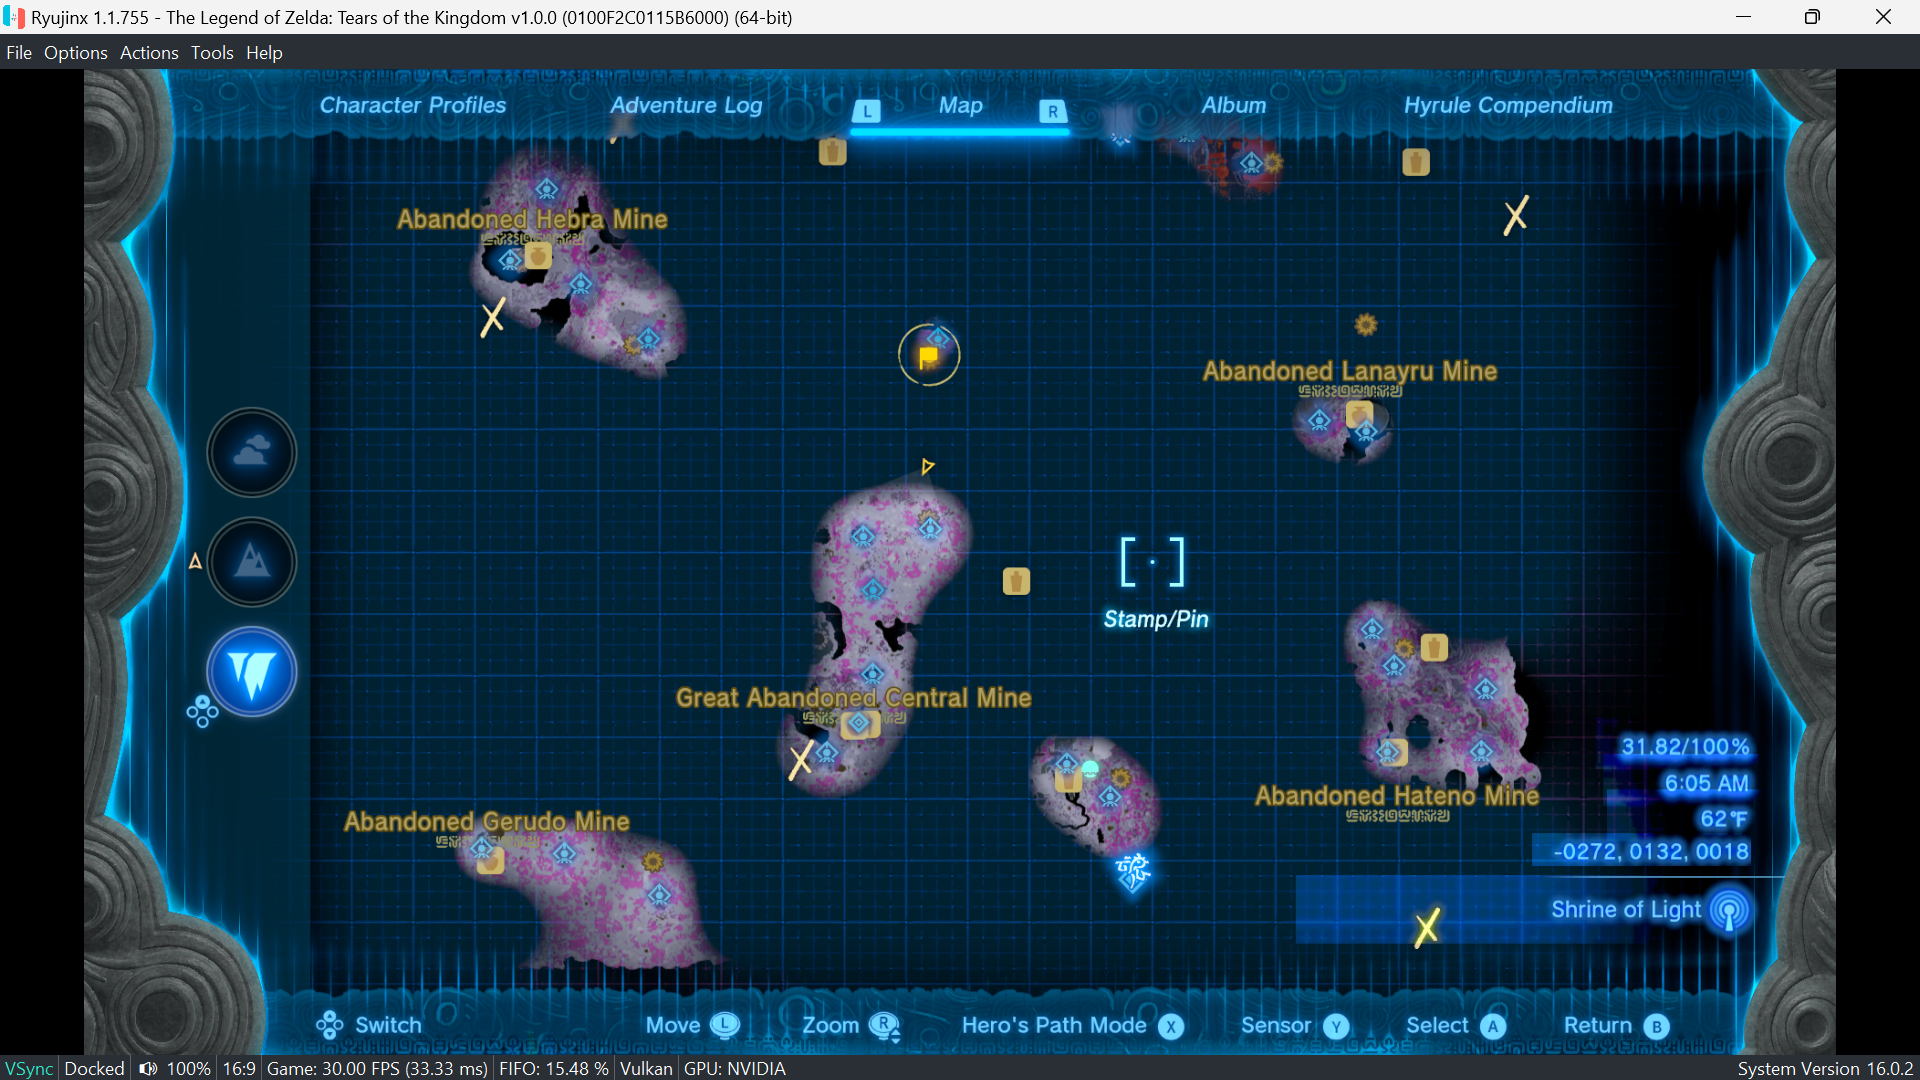Viewport: 1920px width, 1080px height.
Task: Open the Hyrule Compendium tab
Action: click(1508, 105)
